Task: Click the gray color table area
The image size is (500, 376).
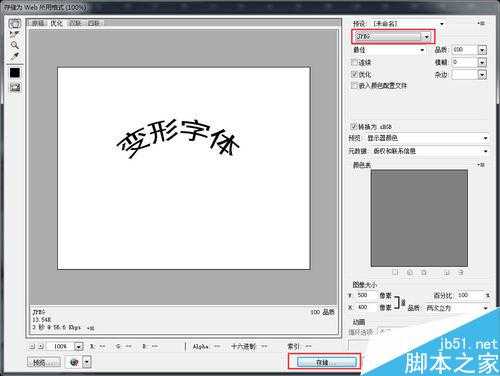Action: [x=419, y=218]
